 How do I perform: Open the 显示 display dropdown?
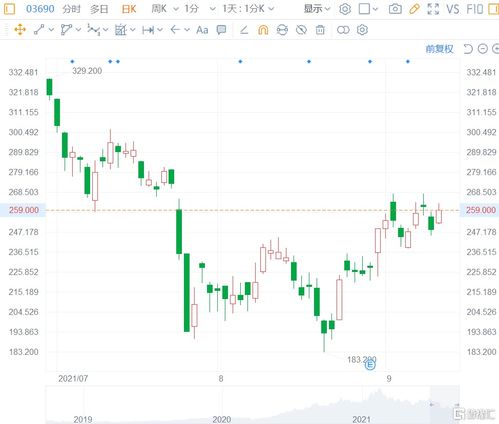point(317,9)
